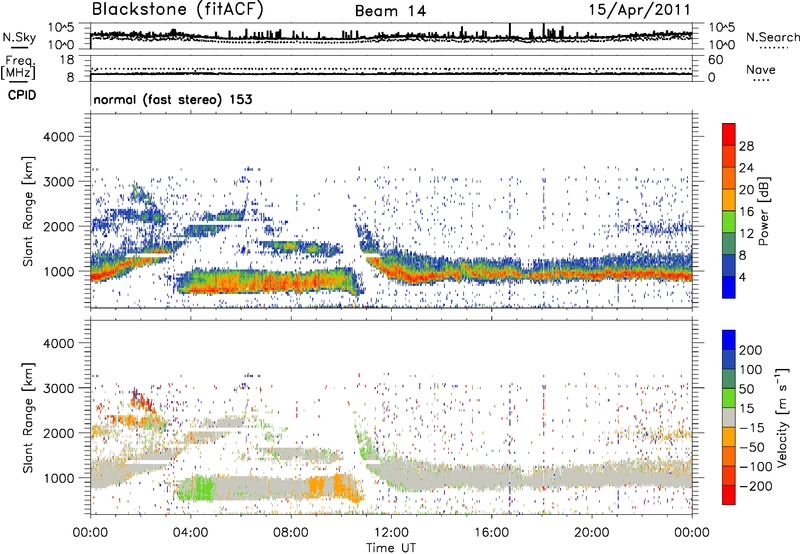Click the '4' label on Power colorbar
This screenshot has height=554, width=800.
742,278
